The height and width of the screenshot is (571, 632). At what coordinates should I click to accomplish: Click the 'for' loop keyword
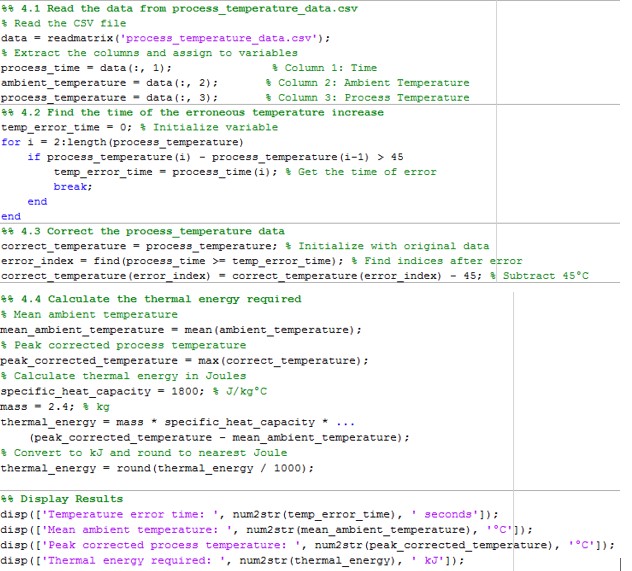coord(11,142)
